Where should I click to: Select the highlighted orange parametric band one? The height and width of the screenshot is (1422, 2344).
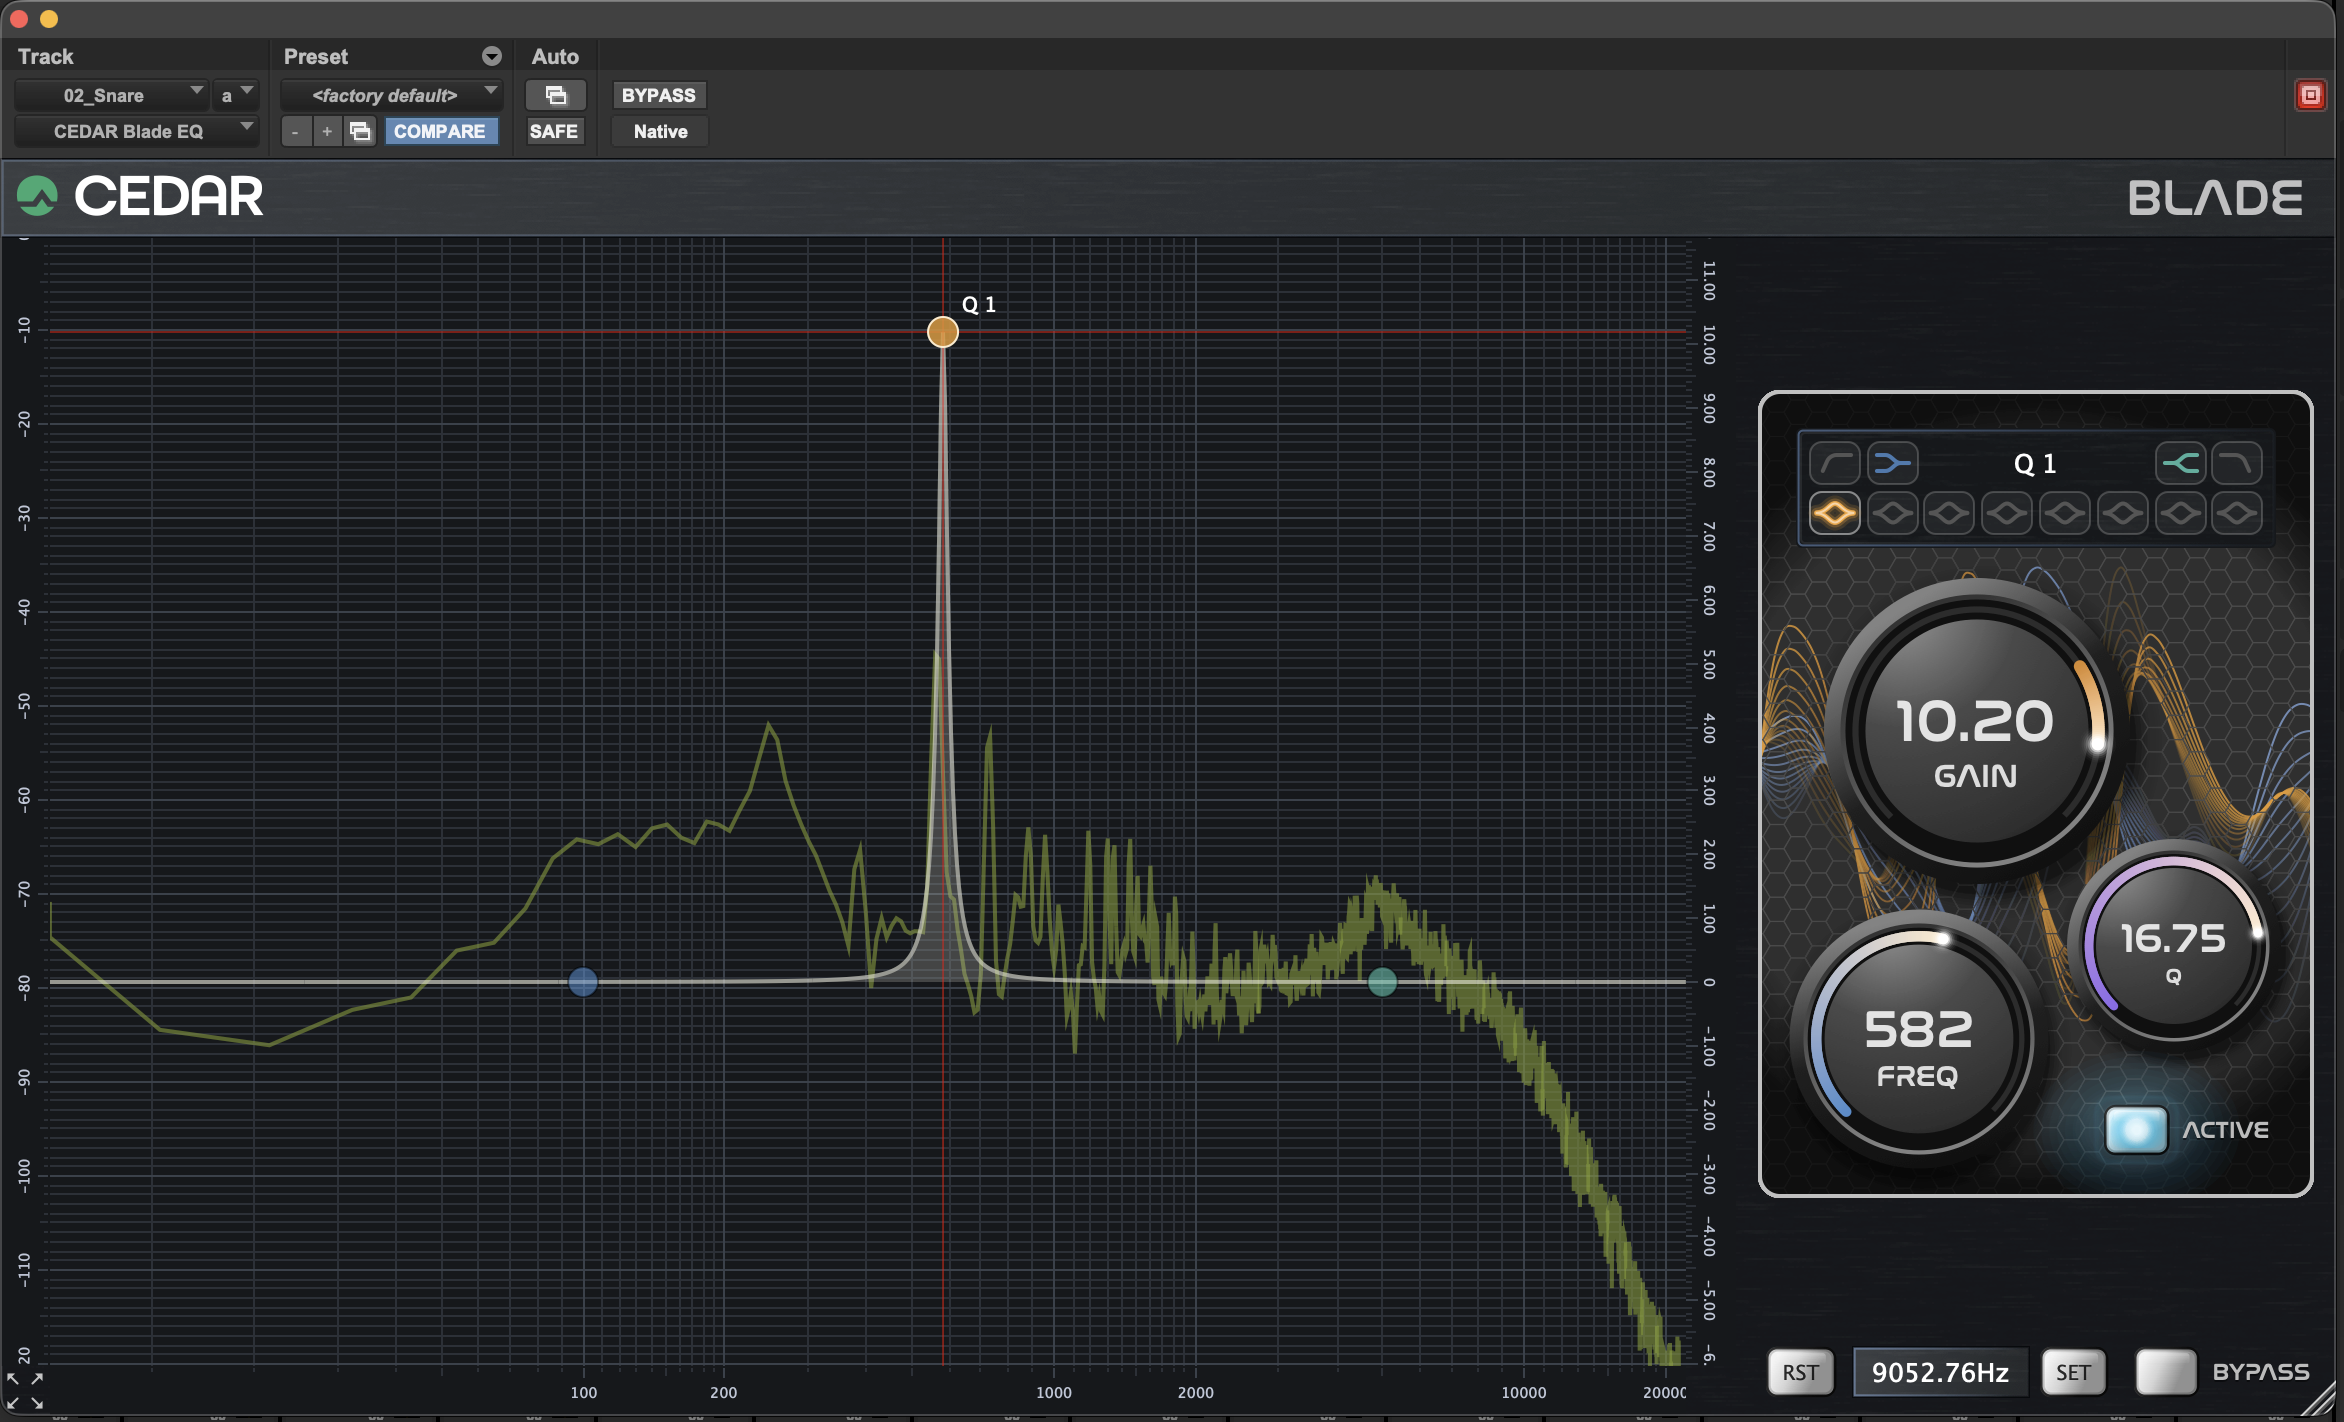click(1835, 514)
